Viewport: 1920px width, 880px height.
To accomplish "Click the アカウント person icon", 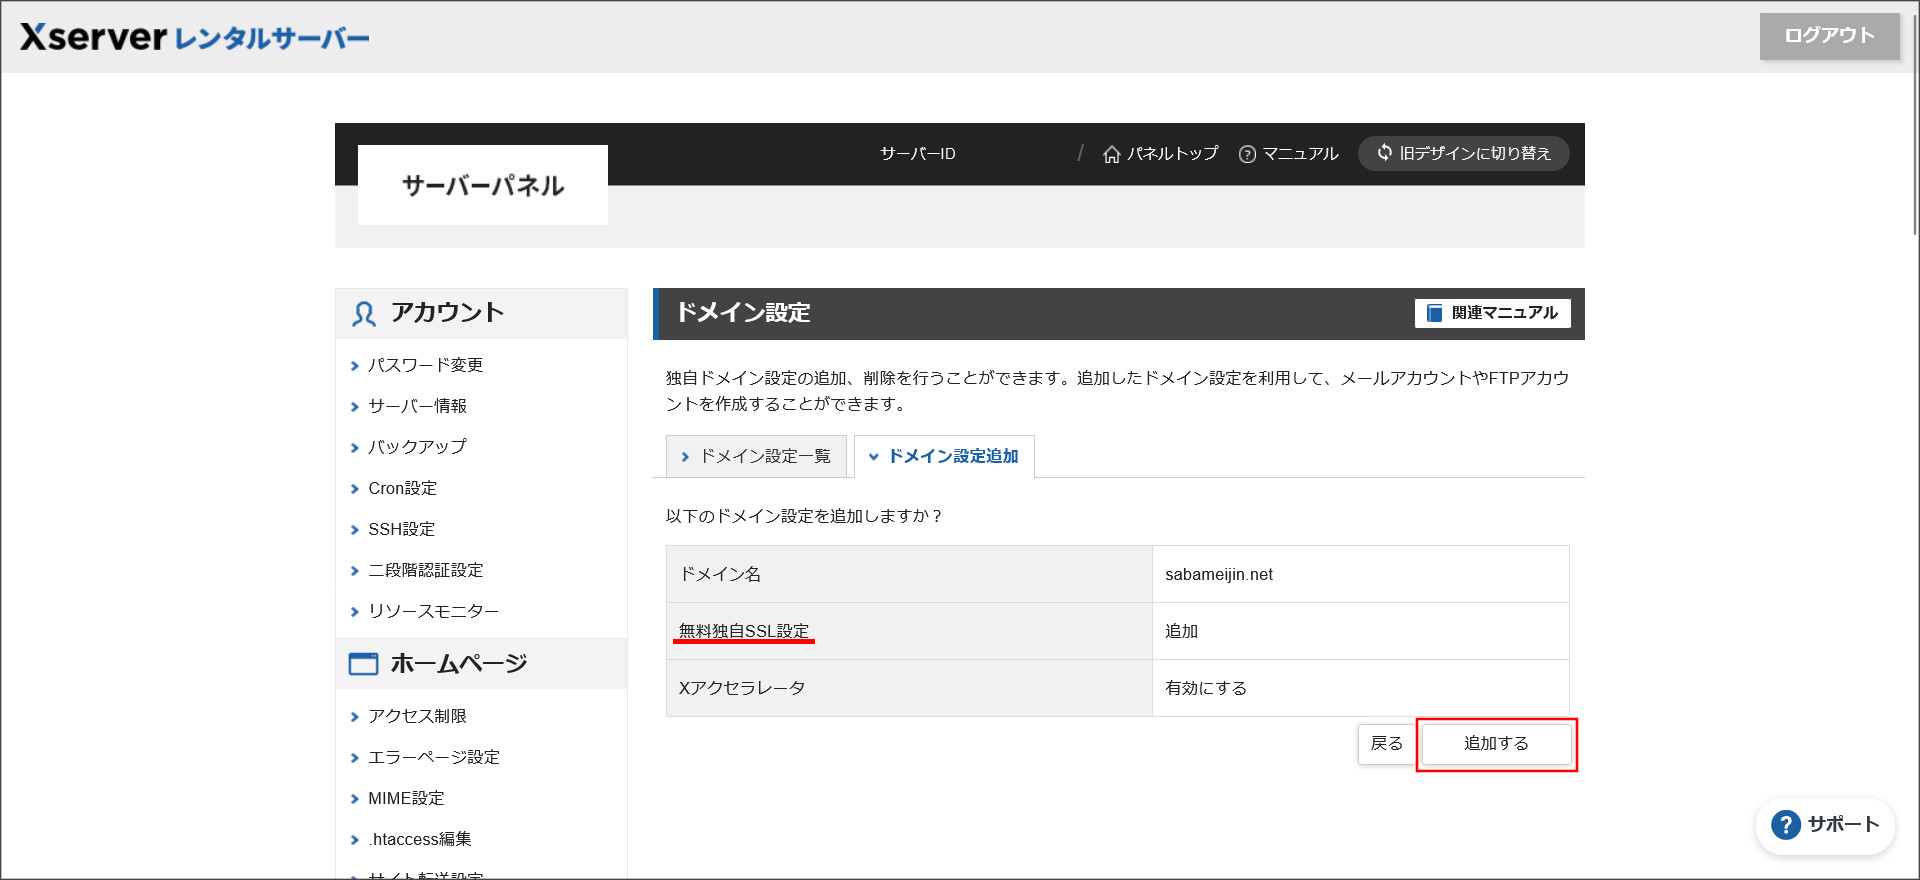I will pyautogui.click(x=364, y=314).
